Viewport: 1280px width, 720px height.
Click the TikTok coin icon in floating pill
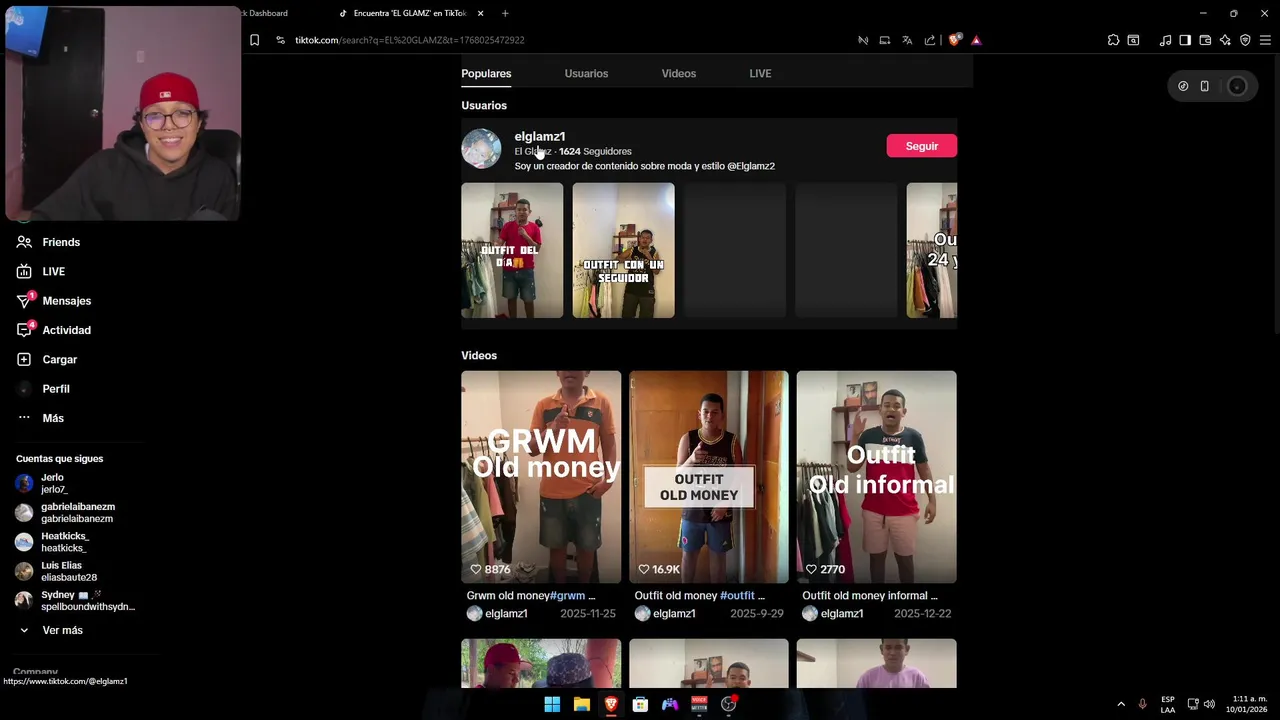(1183, 86)
